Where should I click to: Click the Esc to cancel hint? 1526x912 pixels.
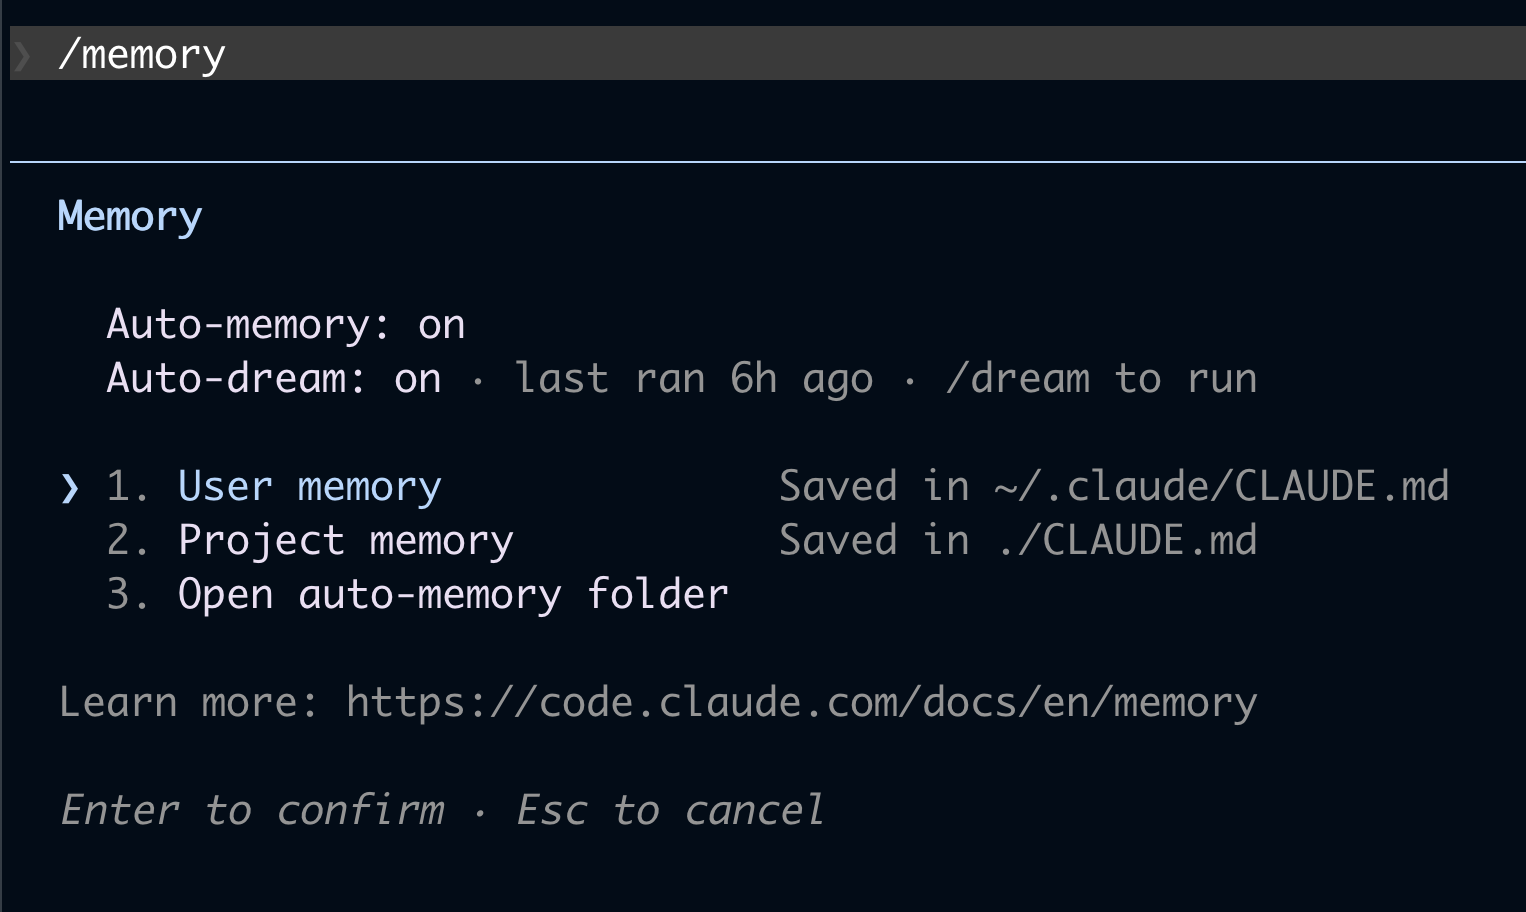pyautogui.click(x=670, y=810)
